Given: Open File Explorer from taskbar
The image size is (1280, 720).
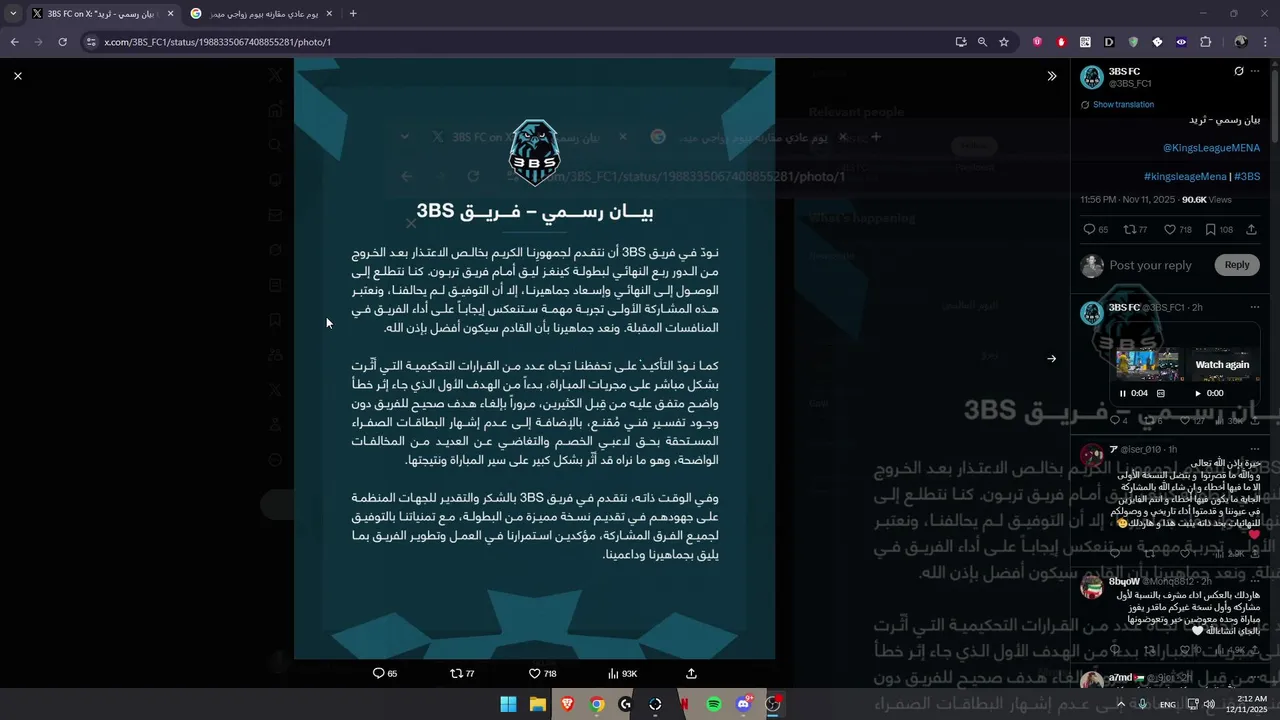Looking at the screenshot, I should pyautogui.click(x=537, y=704).
